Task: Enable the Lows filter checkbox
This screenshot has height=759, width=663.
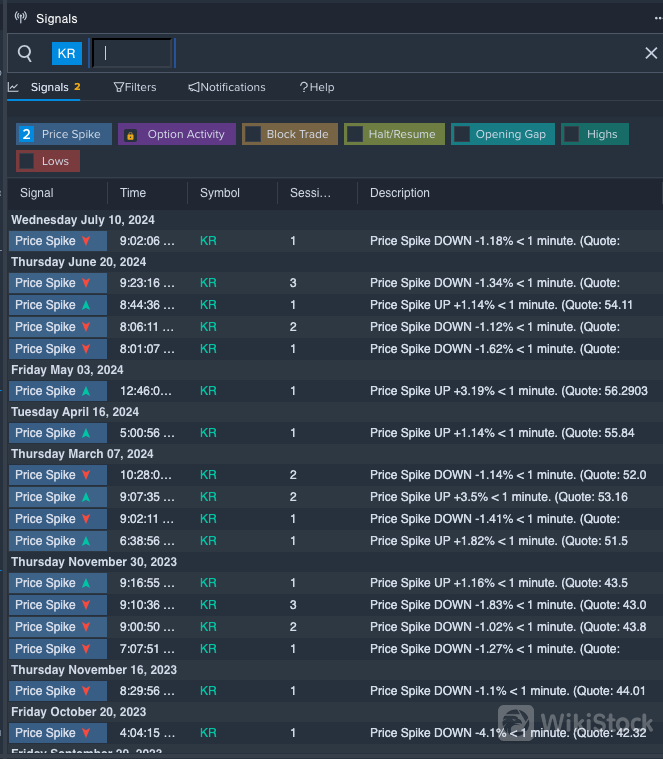Action: (27, 161)
